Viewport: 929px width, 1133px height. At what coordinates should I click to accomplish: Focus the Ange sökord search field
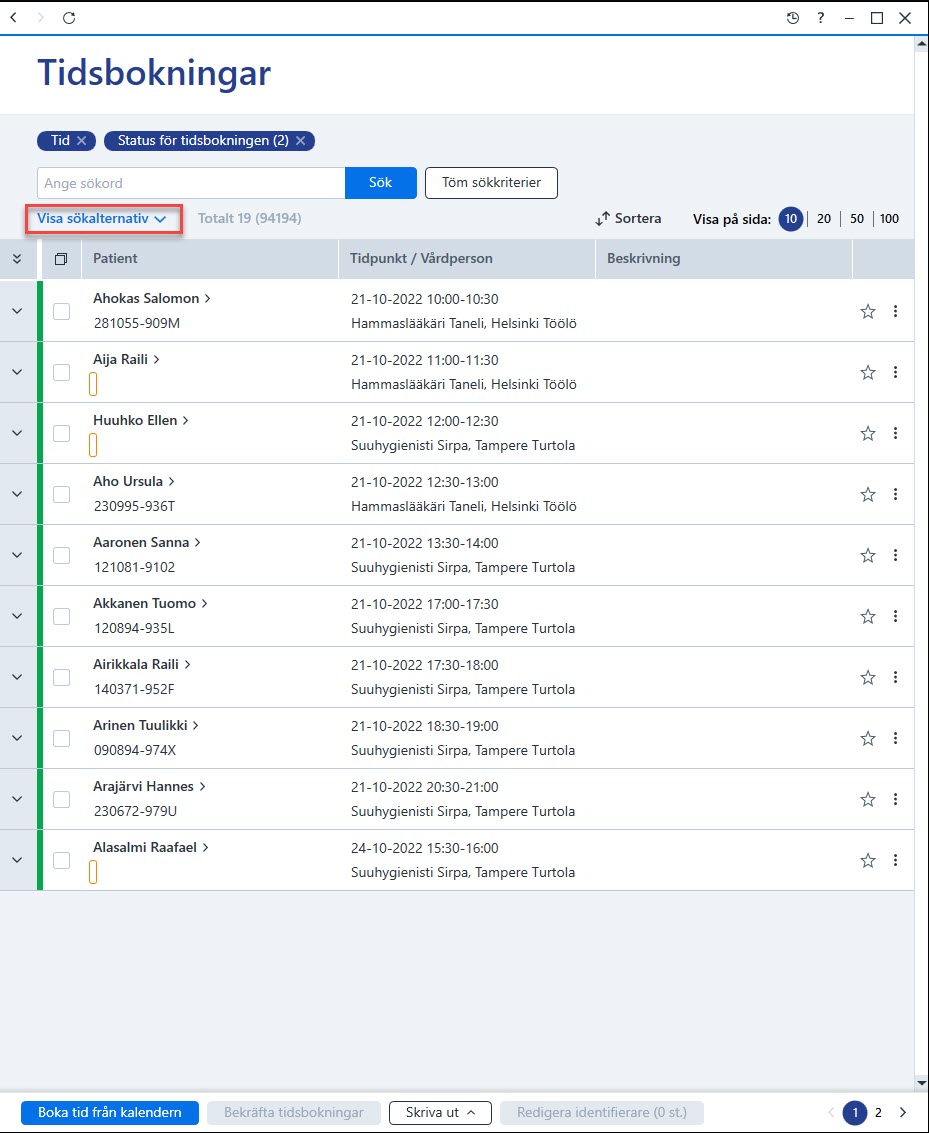coord(191,183)
